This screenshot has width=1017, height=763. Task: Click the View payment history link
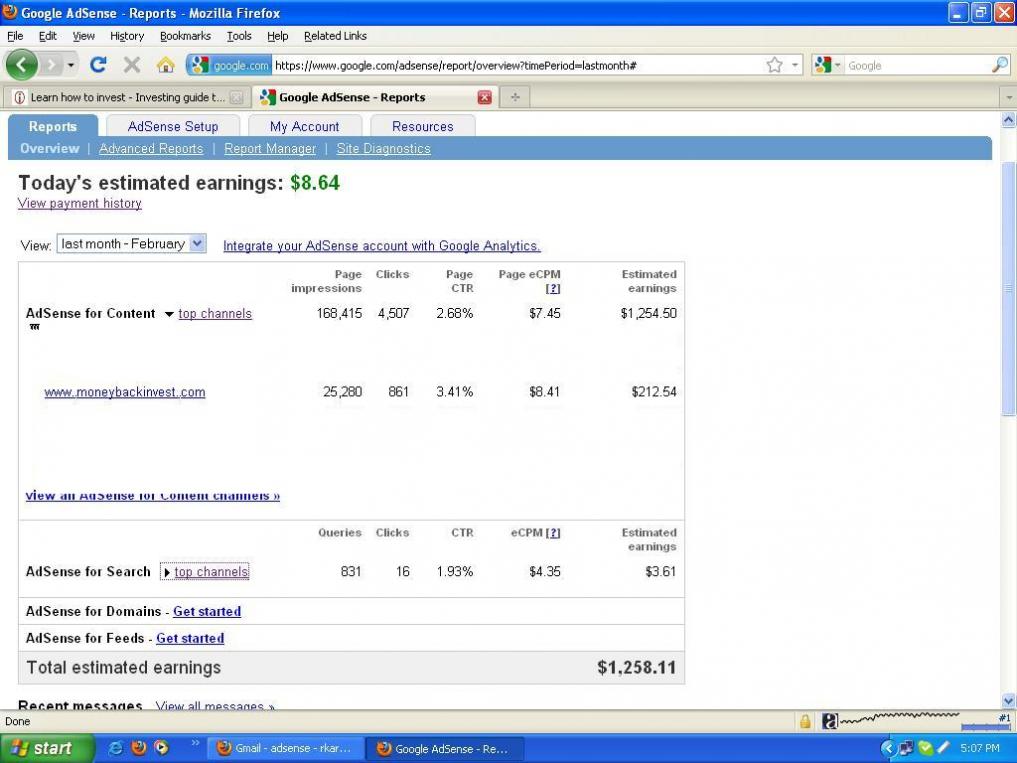(80, 204)
